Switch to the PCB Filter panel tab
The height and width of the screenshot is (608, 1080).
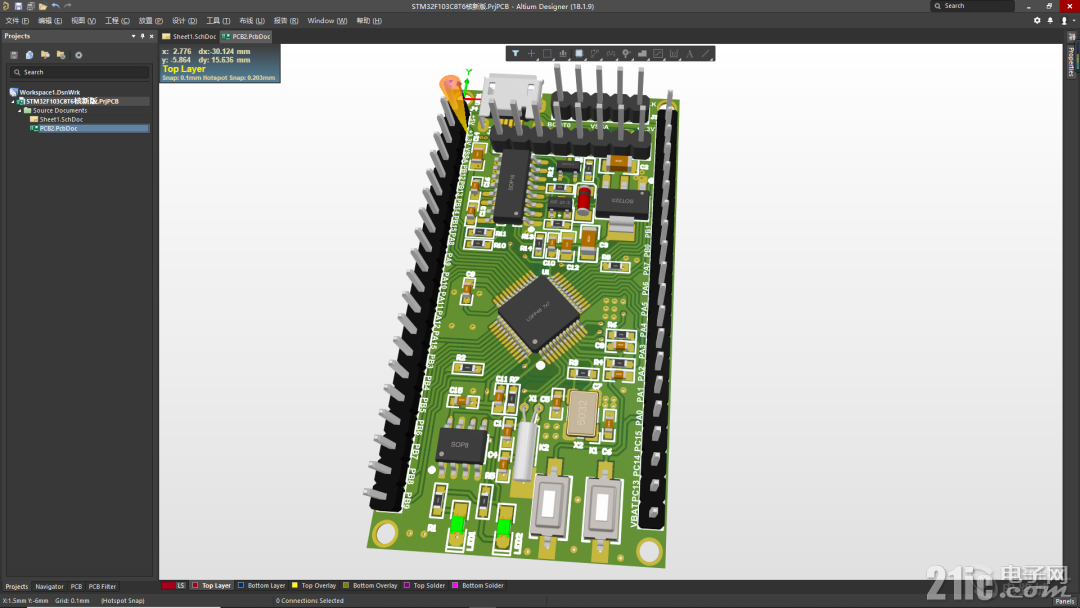tap(103, 587)
